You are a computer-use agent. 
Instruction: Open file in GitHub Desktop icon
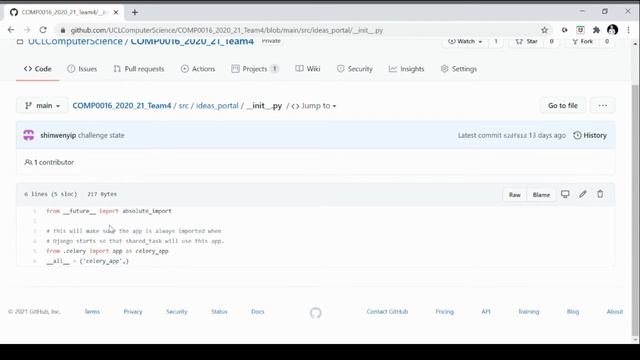click(x=565, y=194)
